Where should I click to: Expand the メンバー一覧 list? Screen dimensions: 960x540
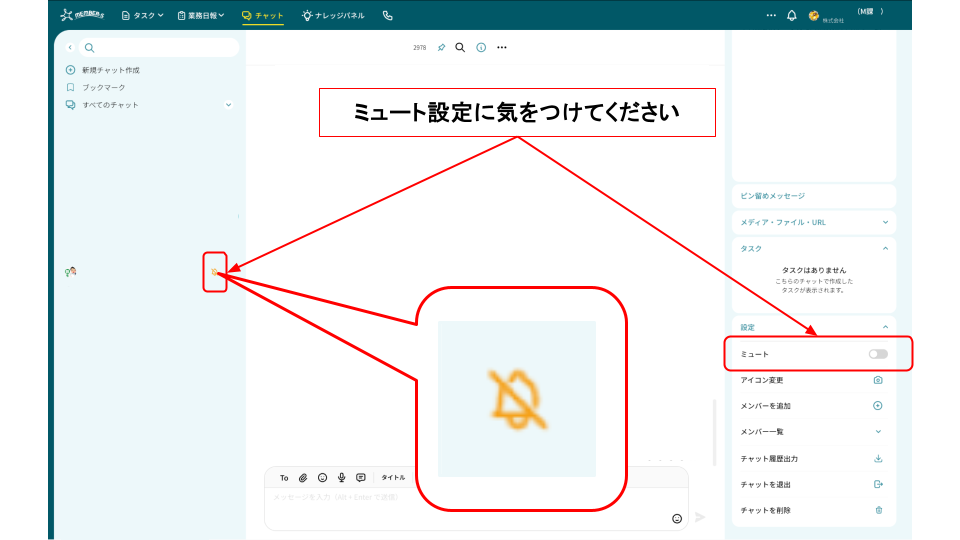click(x=878, y=432)
